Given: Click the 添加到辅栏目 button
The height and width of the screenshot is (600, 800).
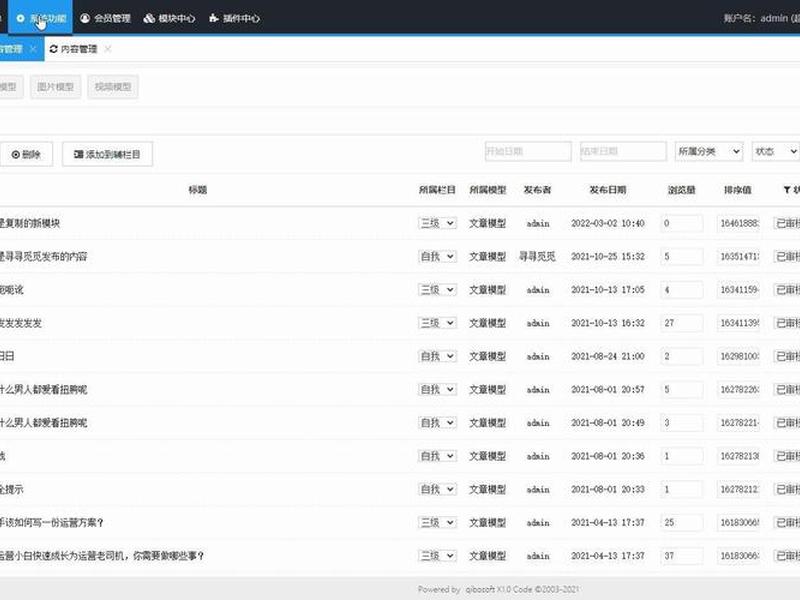Looking at the screenshot, I should click(x=107, y=154).
